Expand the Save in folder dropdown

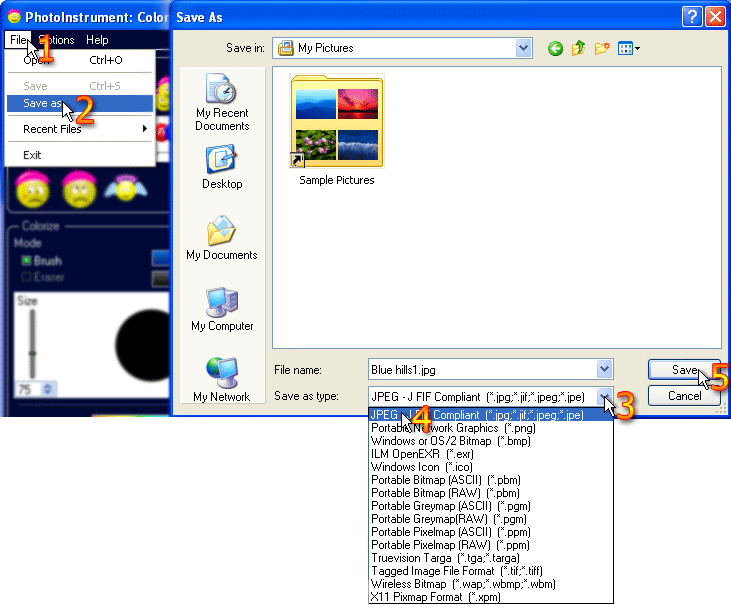point(524,48)
